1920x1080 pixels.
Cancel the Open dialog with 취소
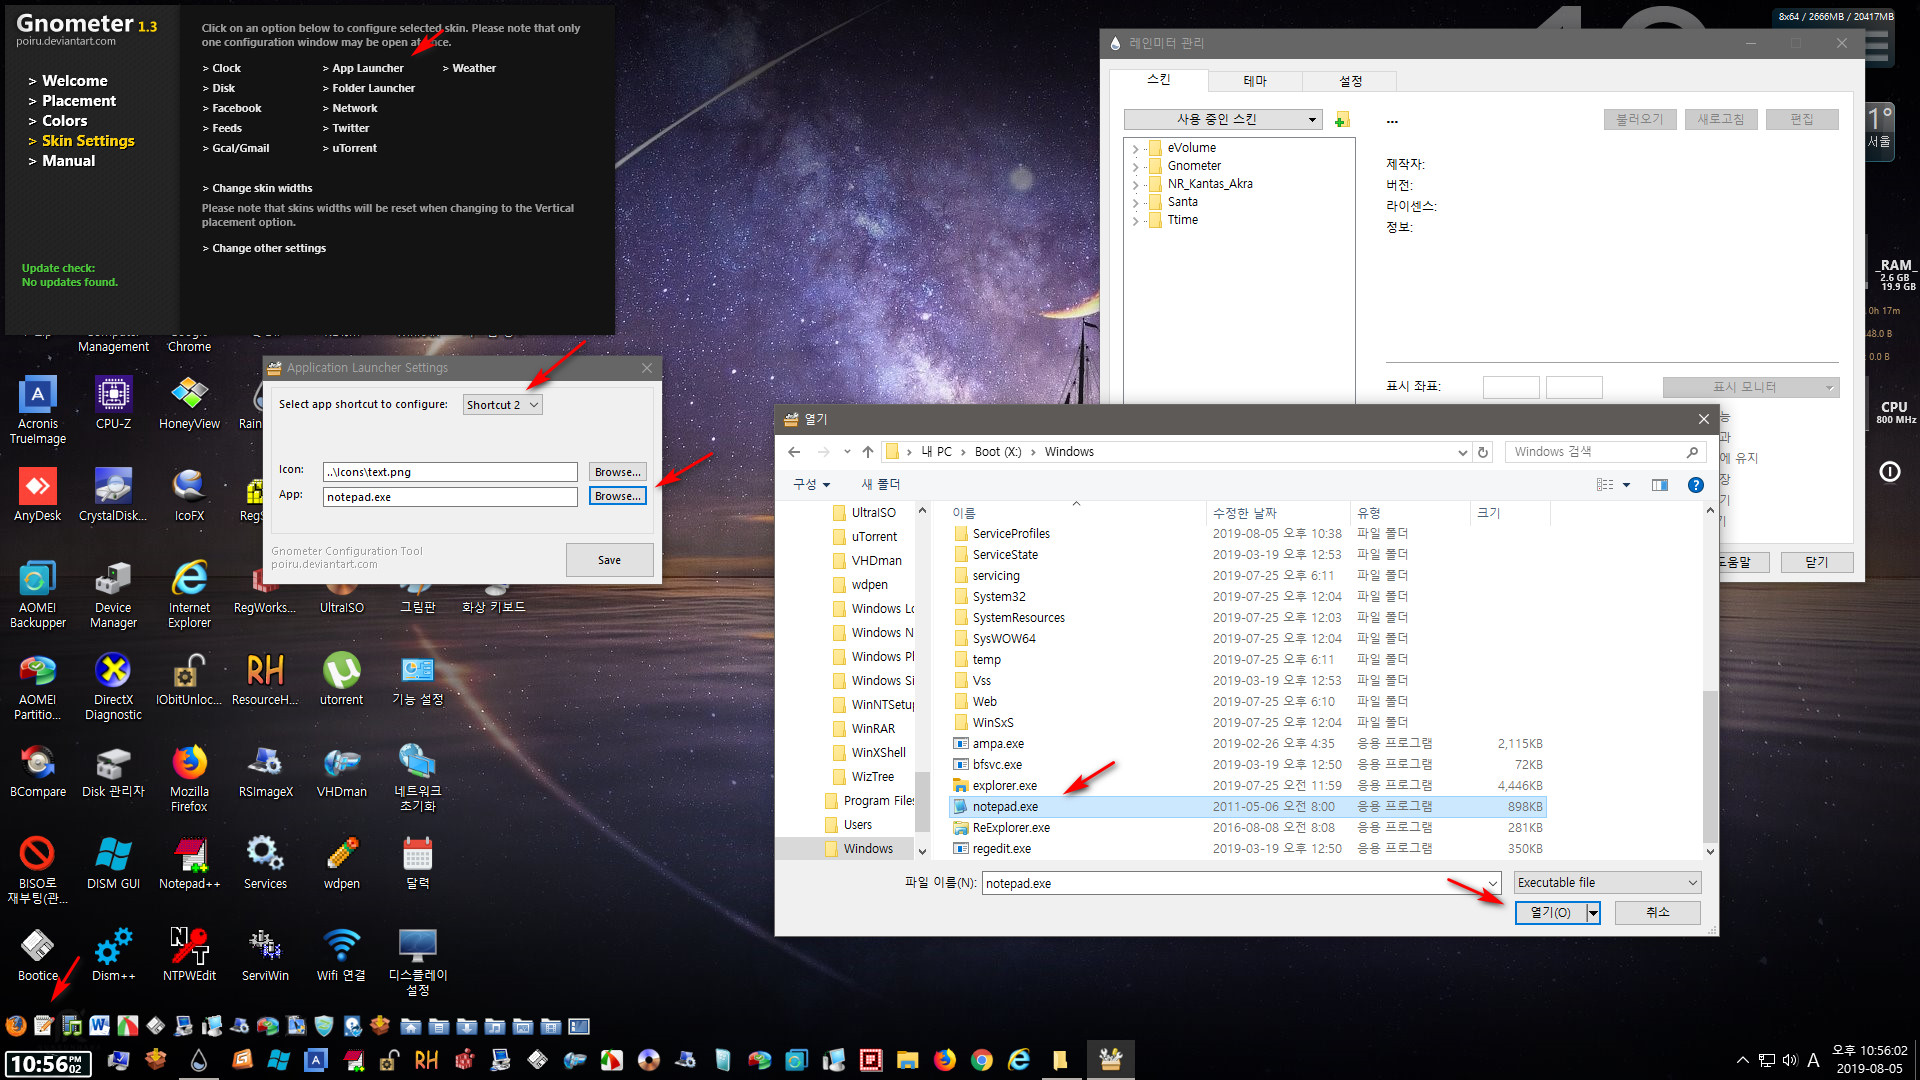[x=1657, y=912]
